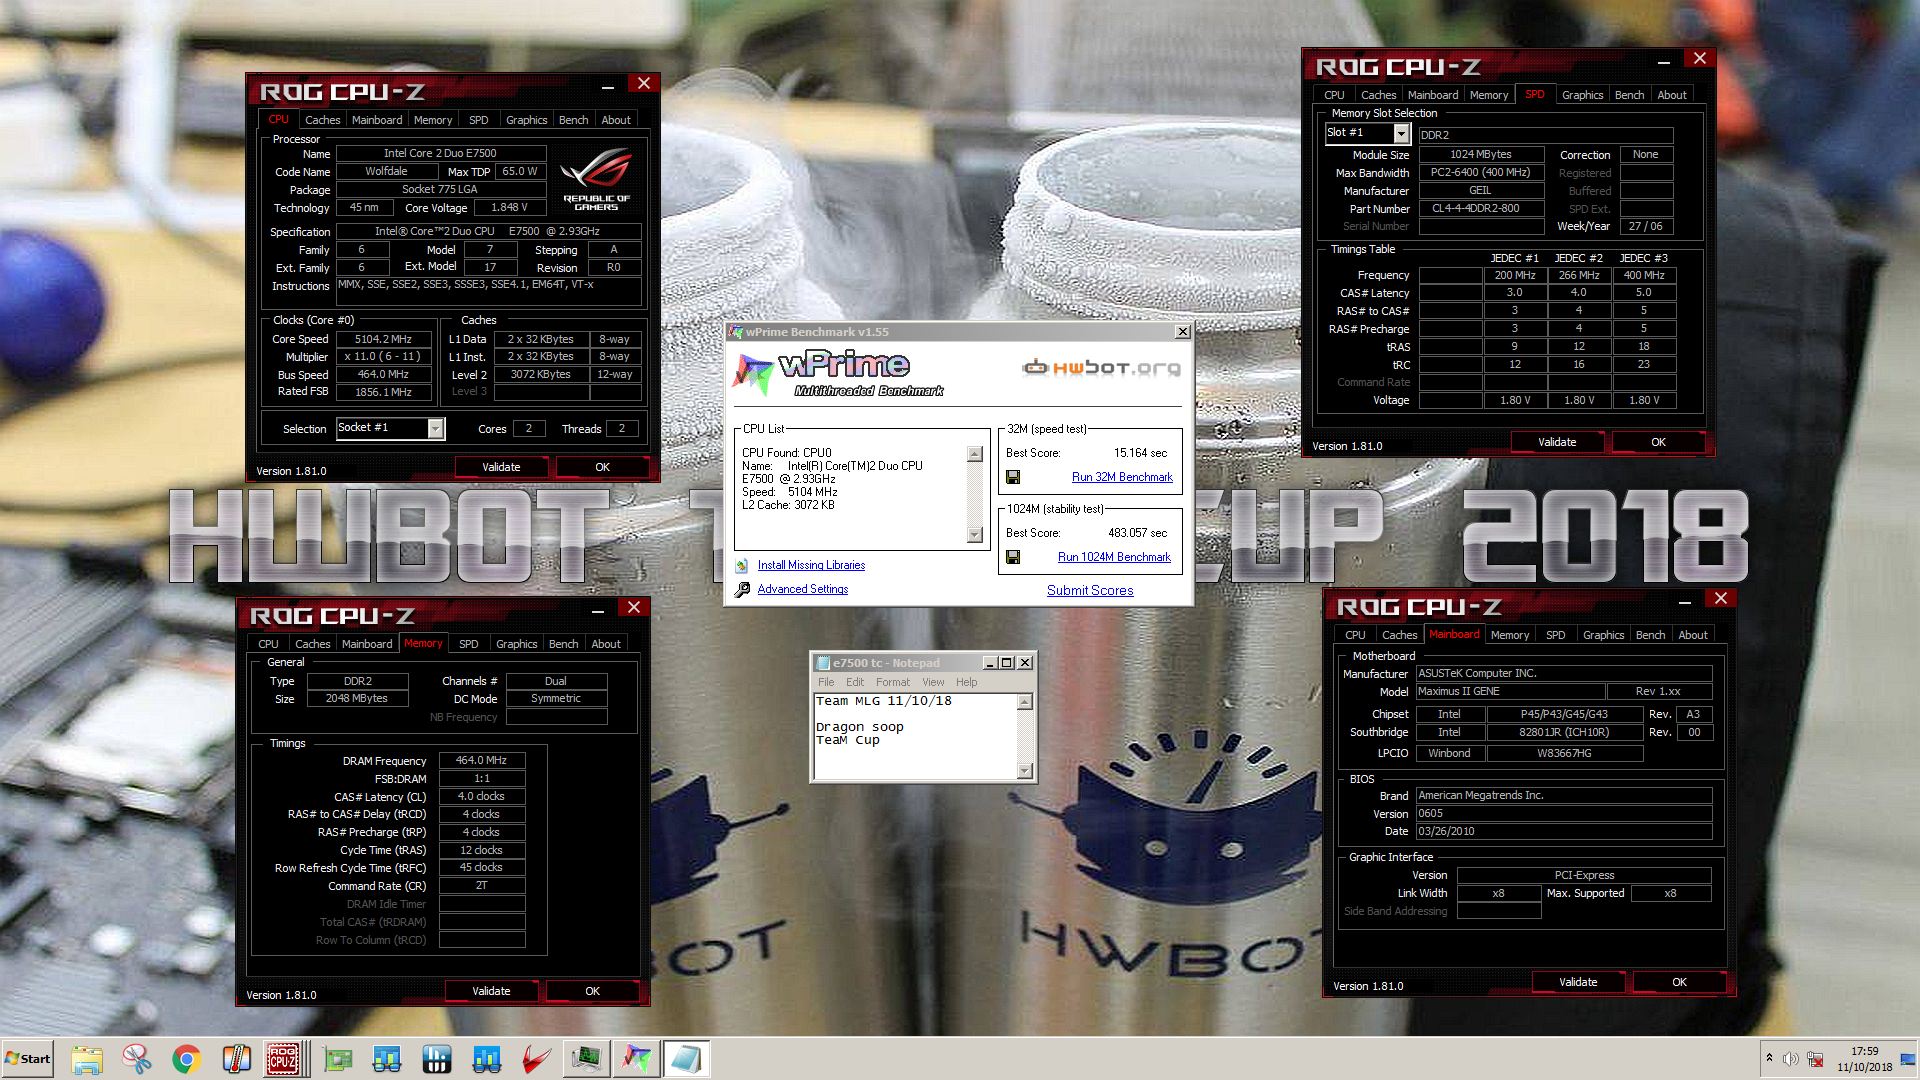Image resolution: width=1920 pixels, height=1080 pixels.
Task: Click the Republic of Gamers logo in CPU-Z
Action: [x=597, y=180]
